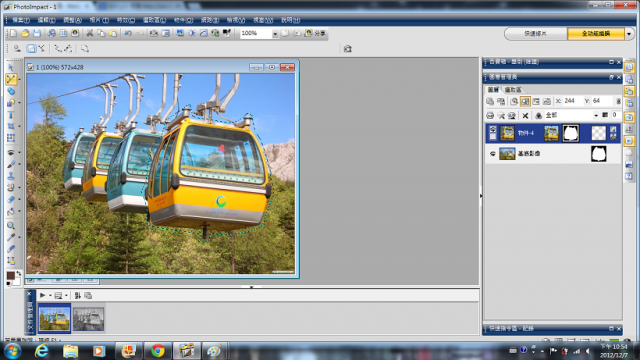Switch to the first tab in layer manager

[x=493, y=90]
